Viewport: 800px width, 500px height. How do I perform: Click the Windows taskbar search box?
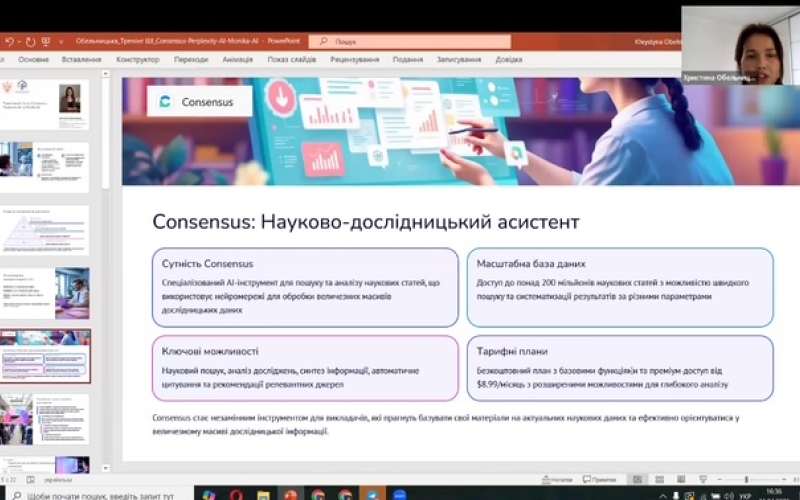(x=97, y=495)
